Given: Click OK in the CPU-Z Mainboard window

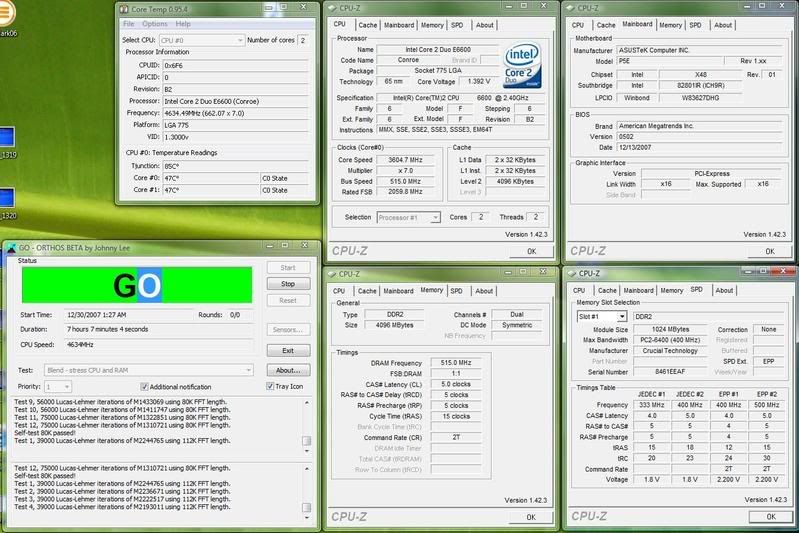Looking at the screenshot, I should 770,251.
